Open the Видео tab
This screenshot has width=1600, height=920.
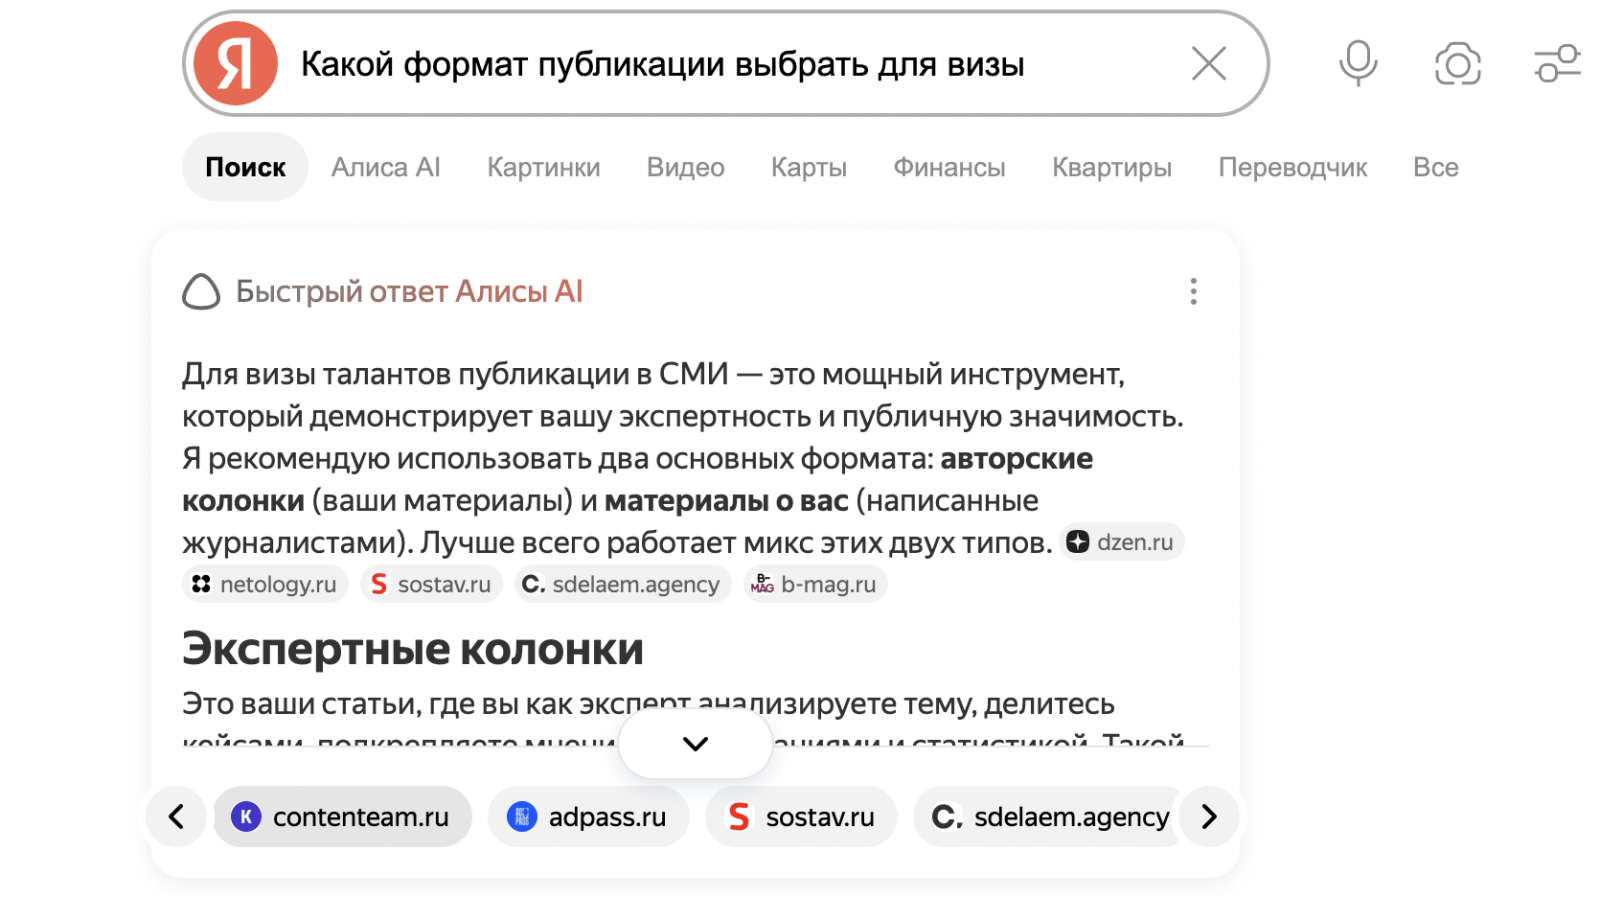pyautogui.click(x=686, y=167)
